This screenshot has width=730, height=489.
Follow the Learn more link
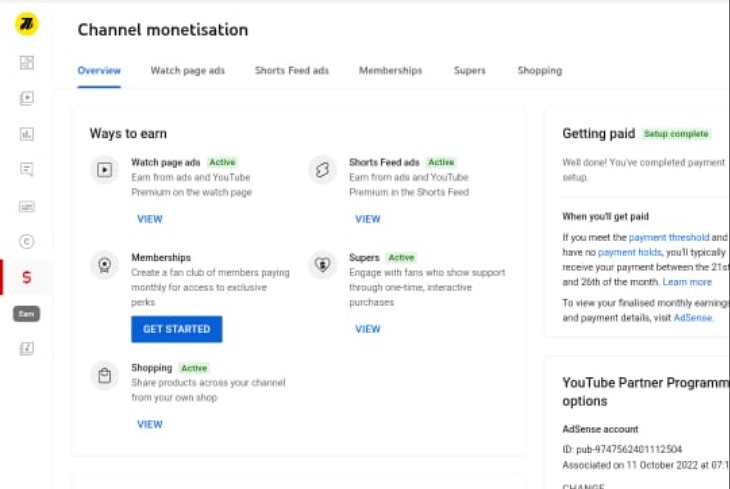tap(687, 282)
